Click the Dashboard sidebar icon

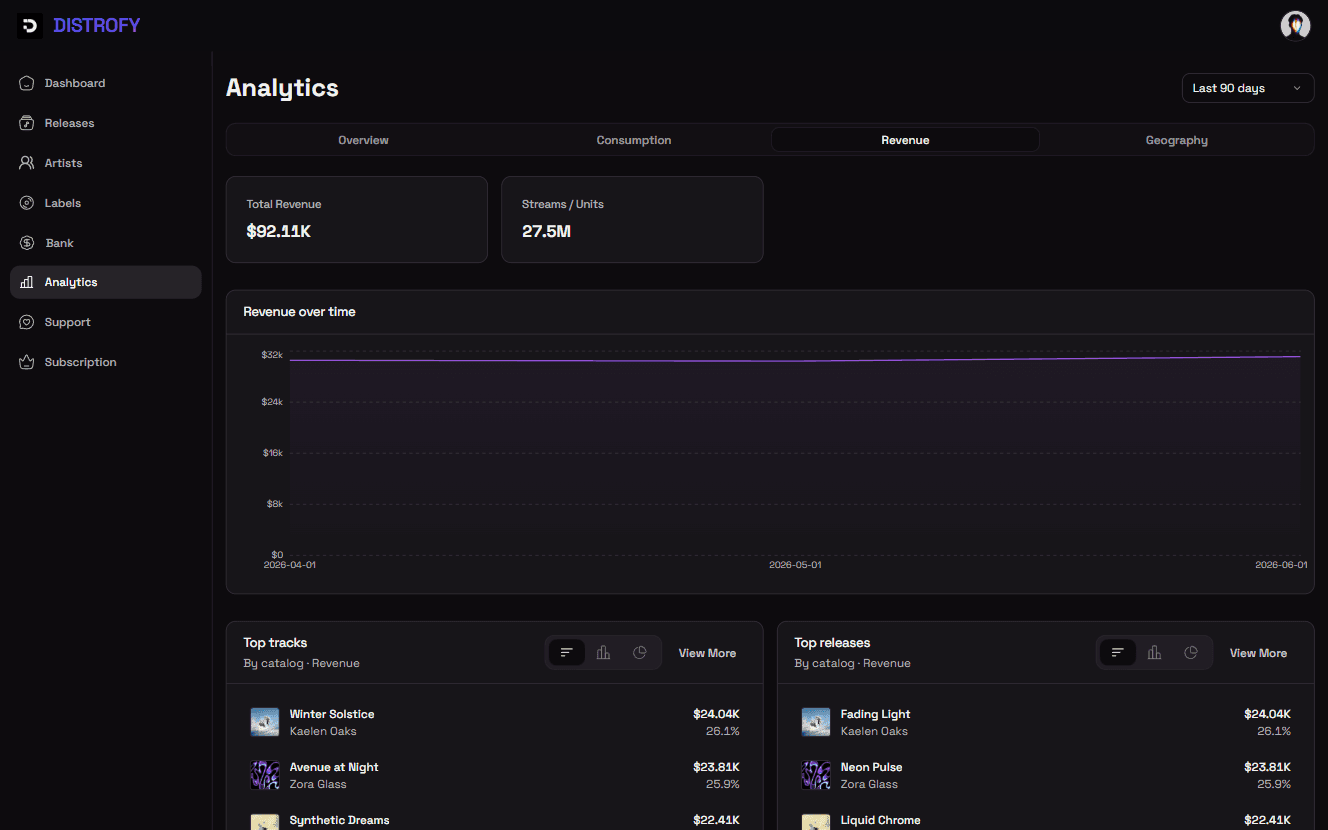(27, 83)
